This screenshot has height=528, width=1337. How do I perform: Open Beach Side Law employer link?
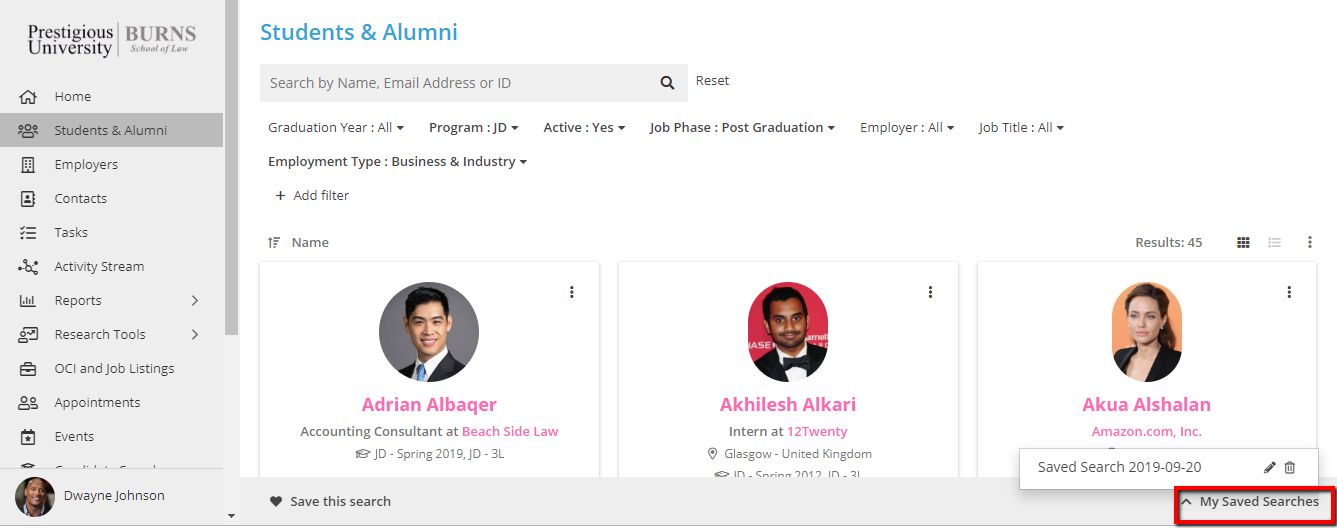509,432
